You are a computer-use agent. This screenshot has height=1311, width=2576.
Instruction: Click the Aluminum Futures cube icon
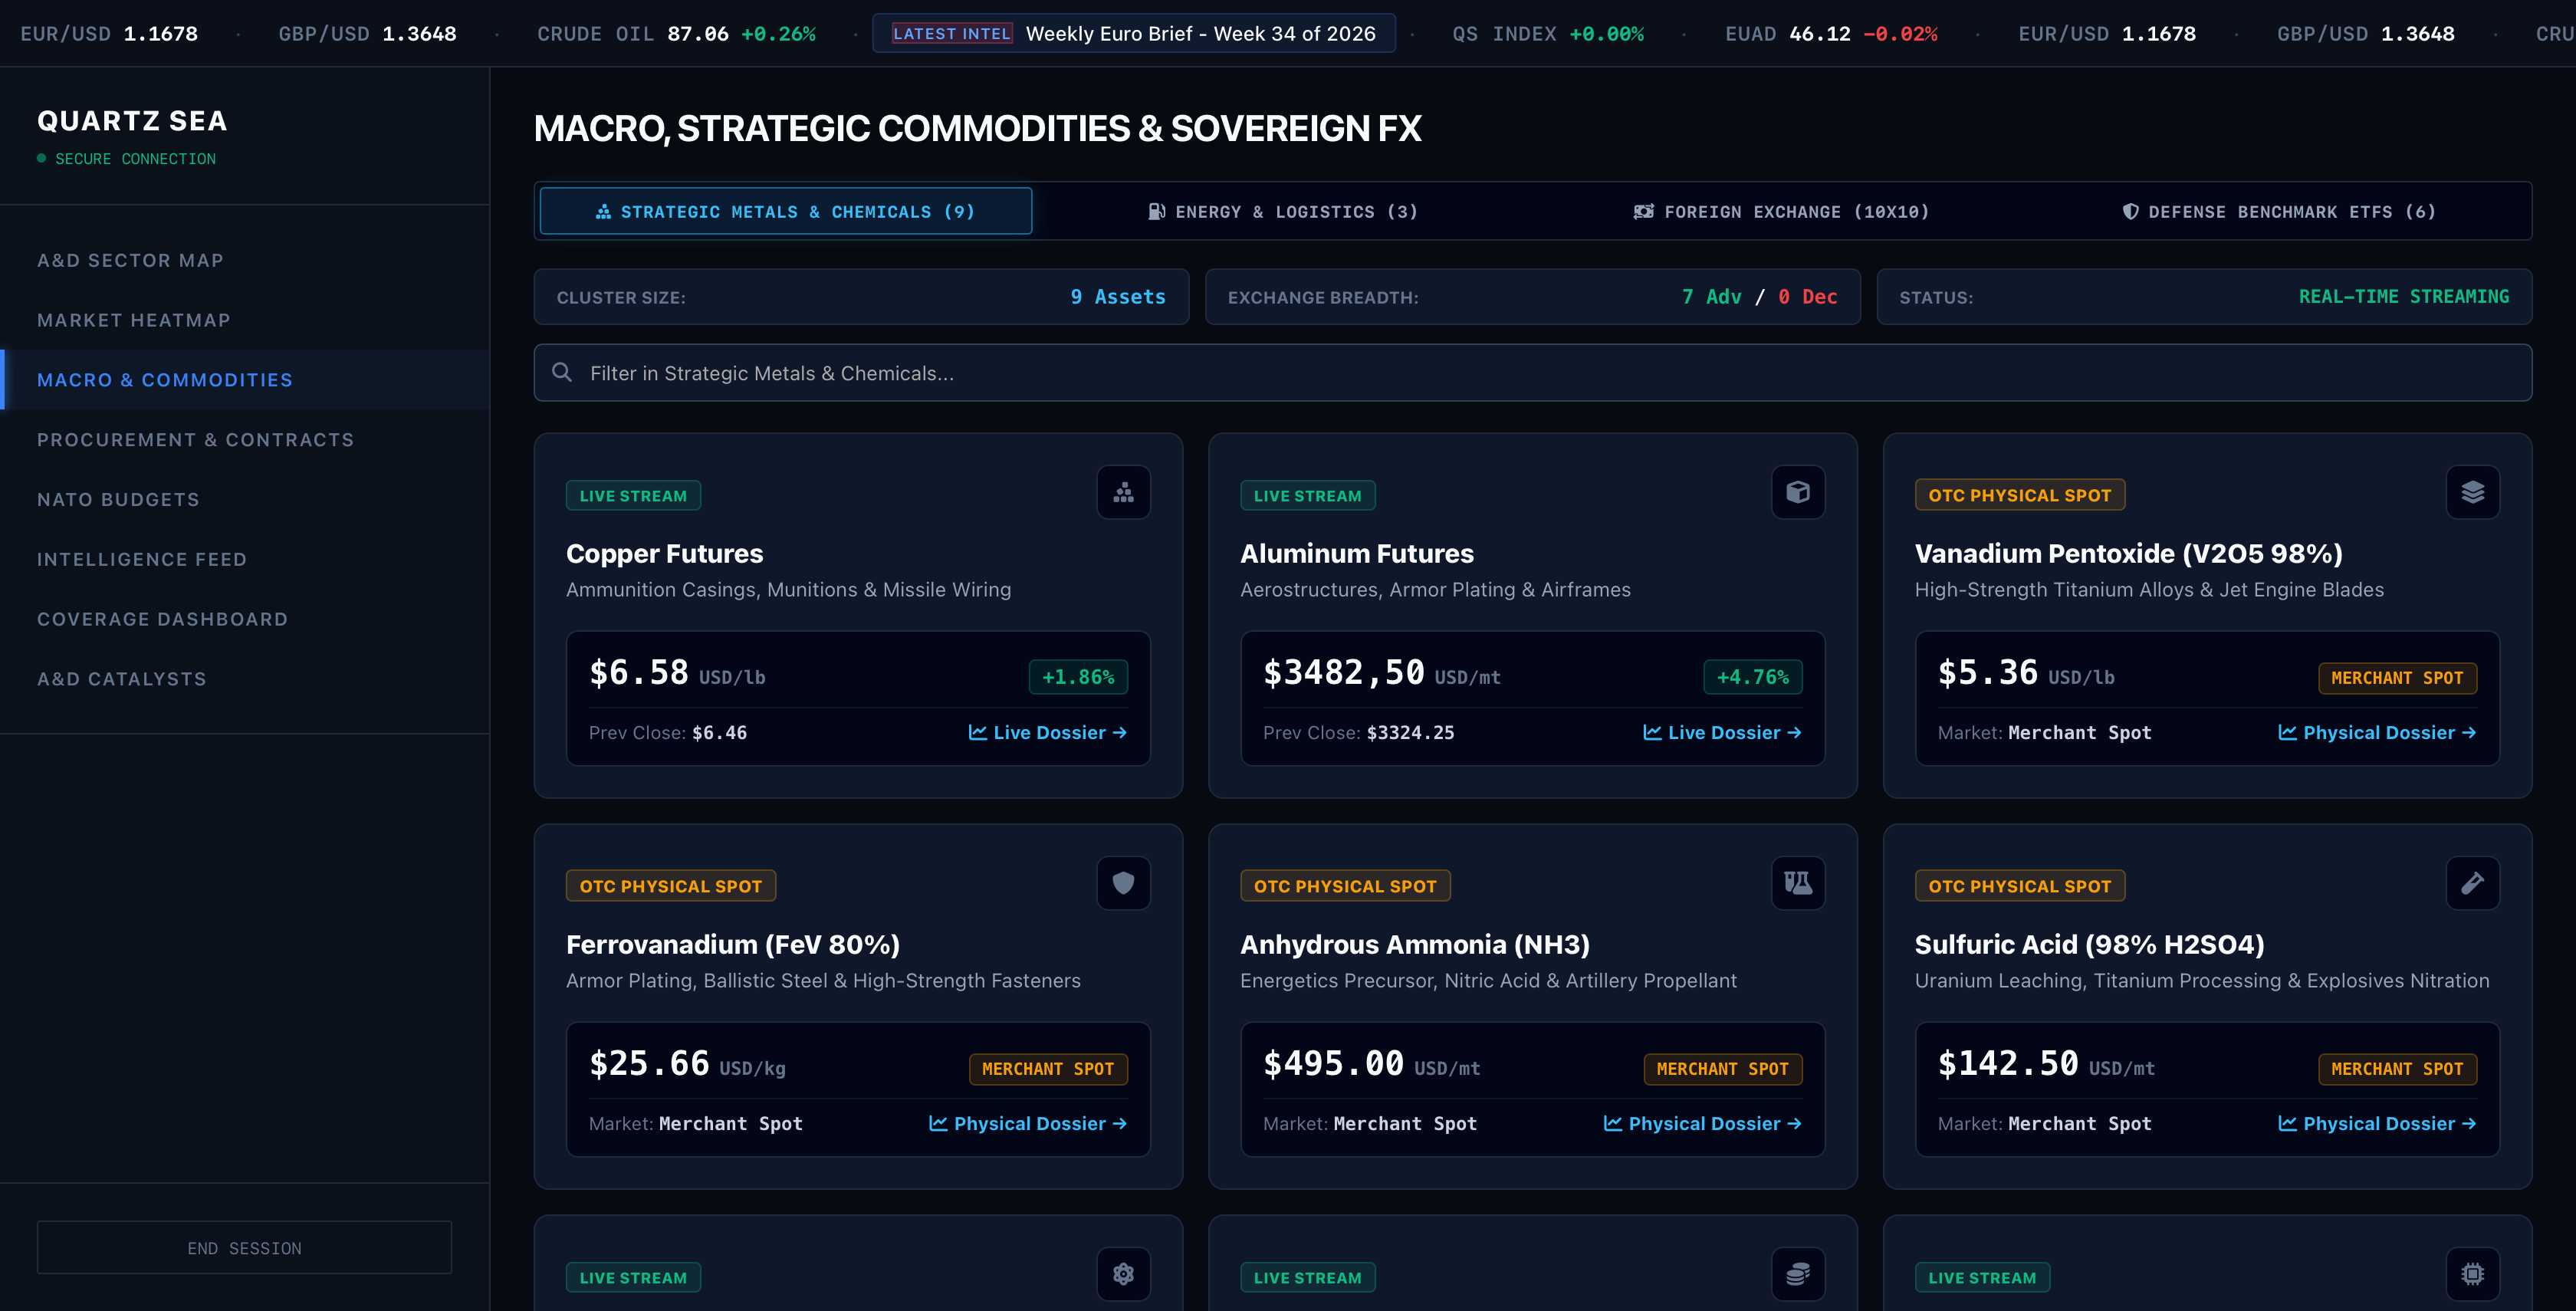(x=1798, y=492)
